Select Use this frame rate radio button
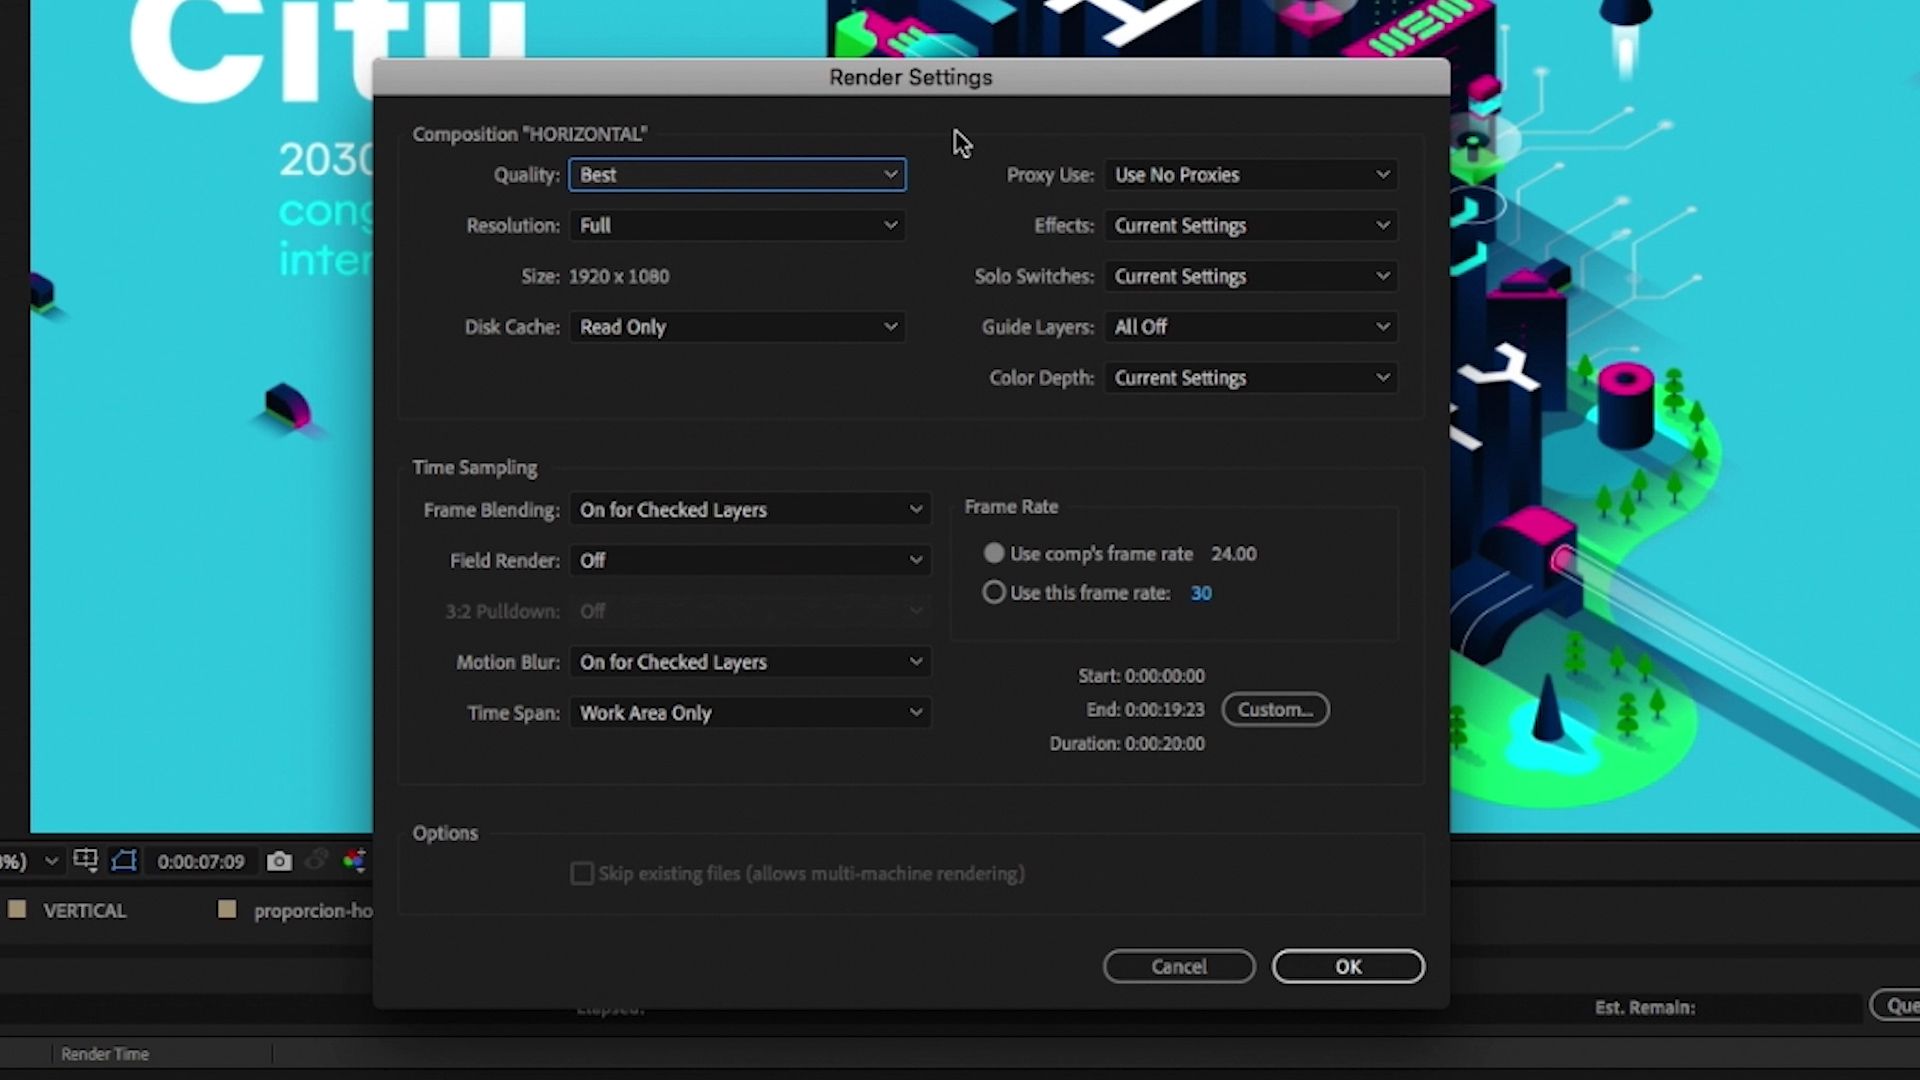Image resolution: width=1920 pixels, height=1080 pixels. point(993,593)
